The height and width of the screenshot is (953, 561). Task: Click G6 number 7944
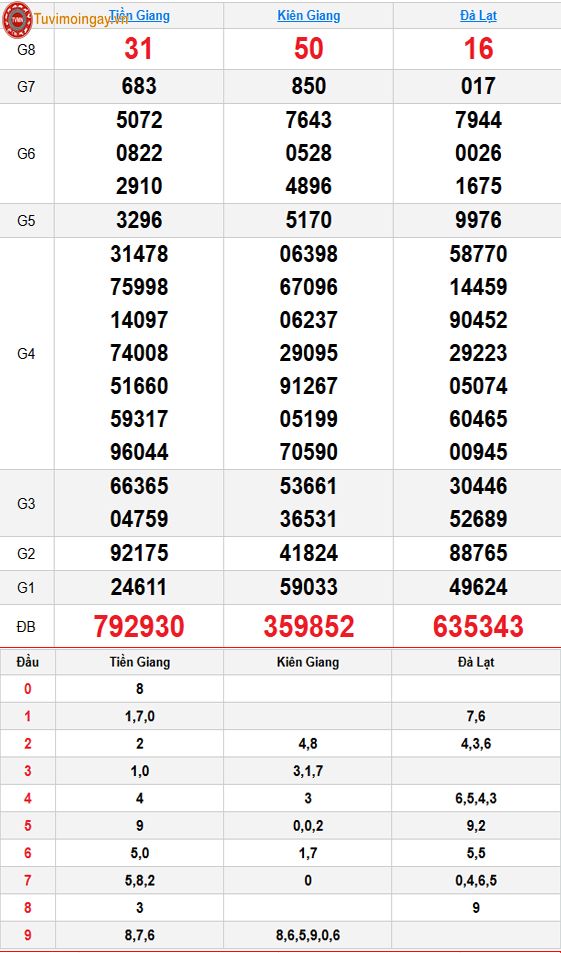478,120
